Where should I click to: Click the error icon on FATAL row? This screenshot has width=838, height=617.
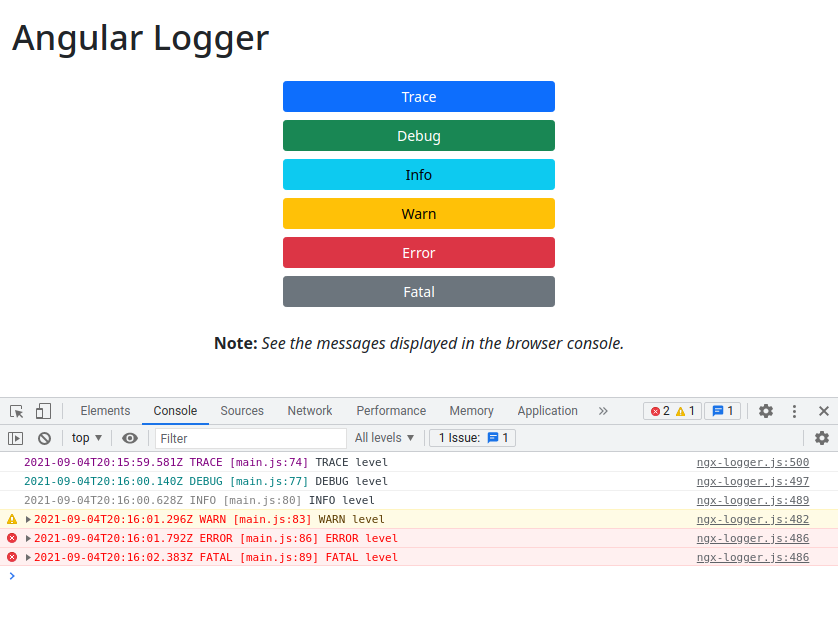pyautogui.click(x=12, y=557)
